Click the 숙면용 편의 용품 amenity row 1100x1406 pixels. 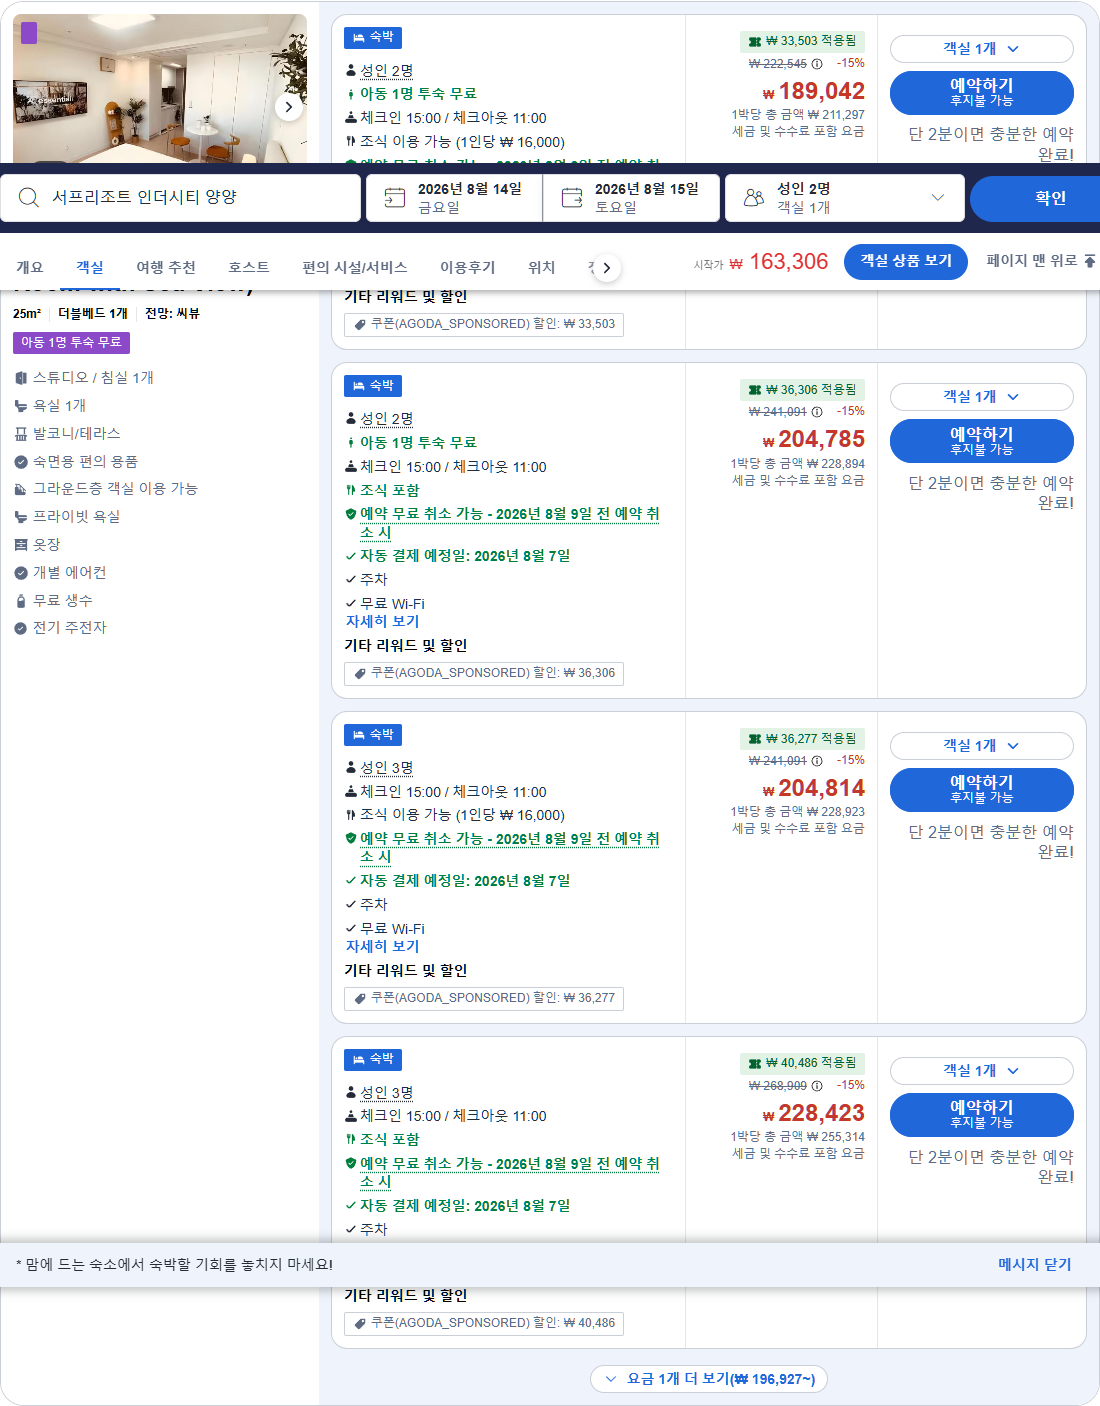tap(76, 462)
